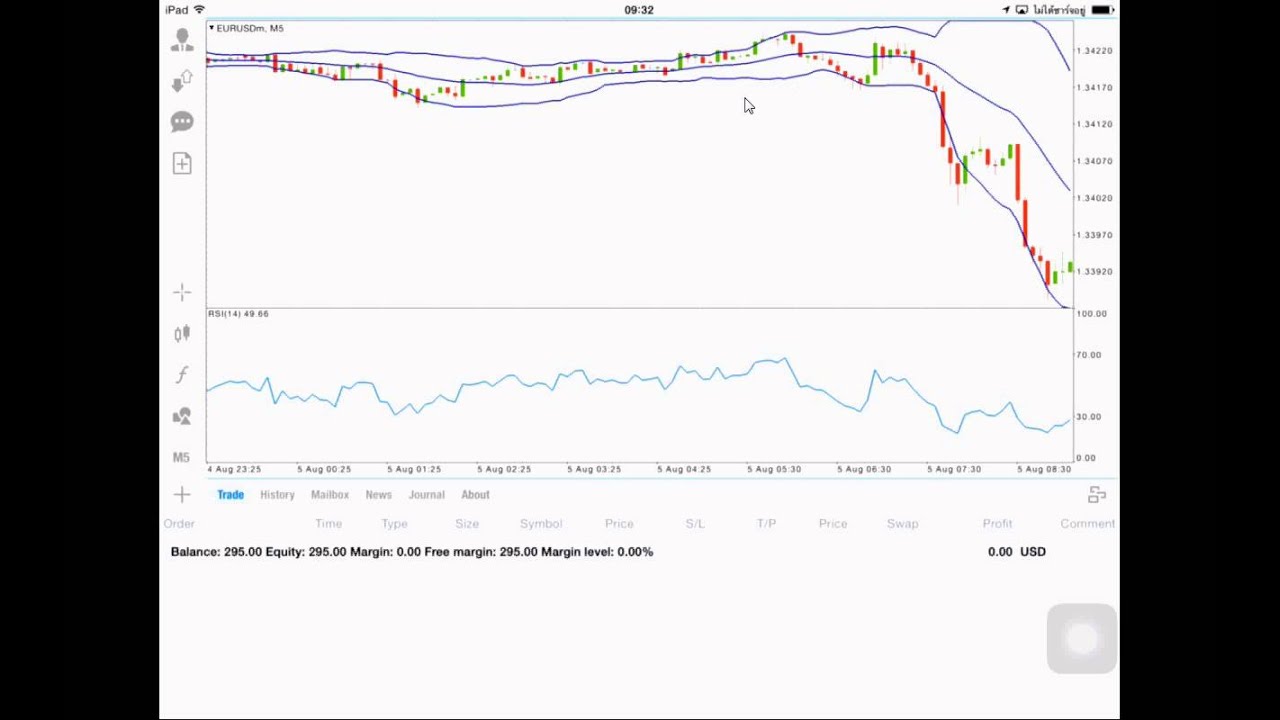Click the 1.34220 price axis label
This screenshot has width=1280, height=720.
point(1093,50)
